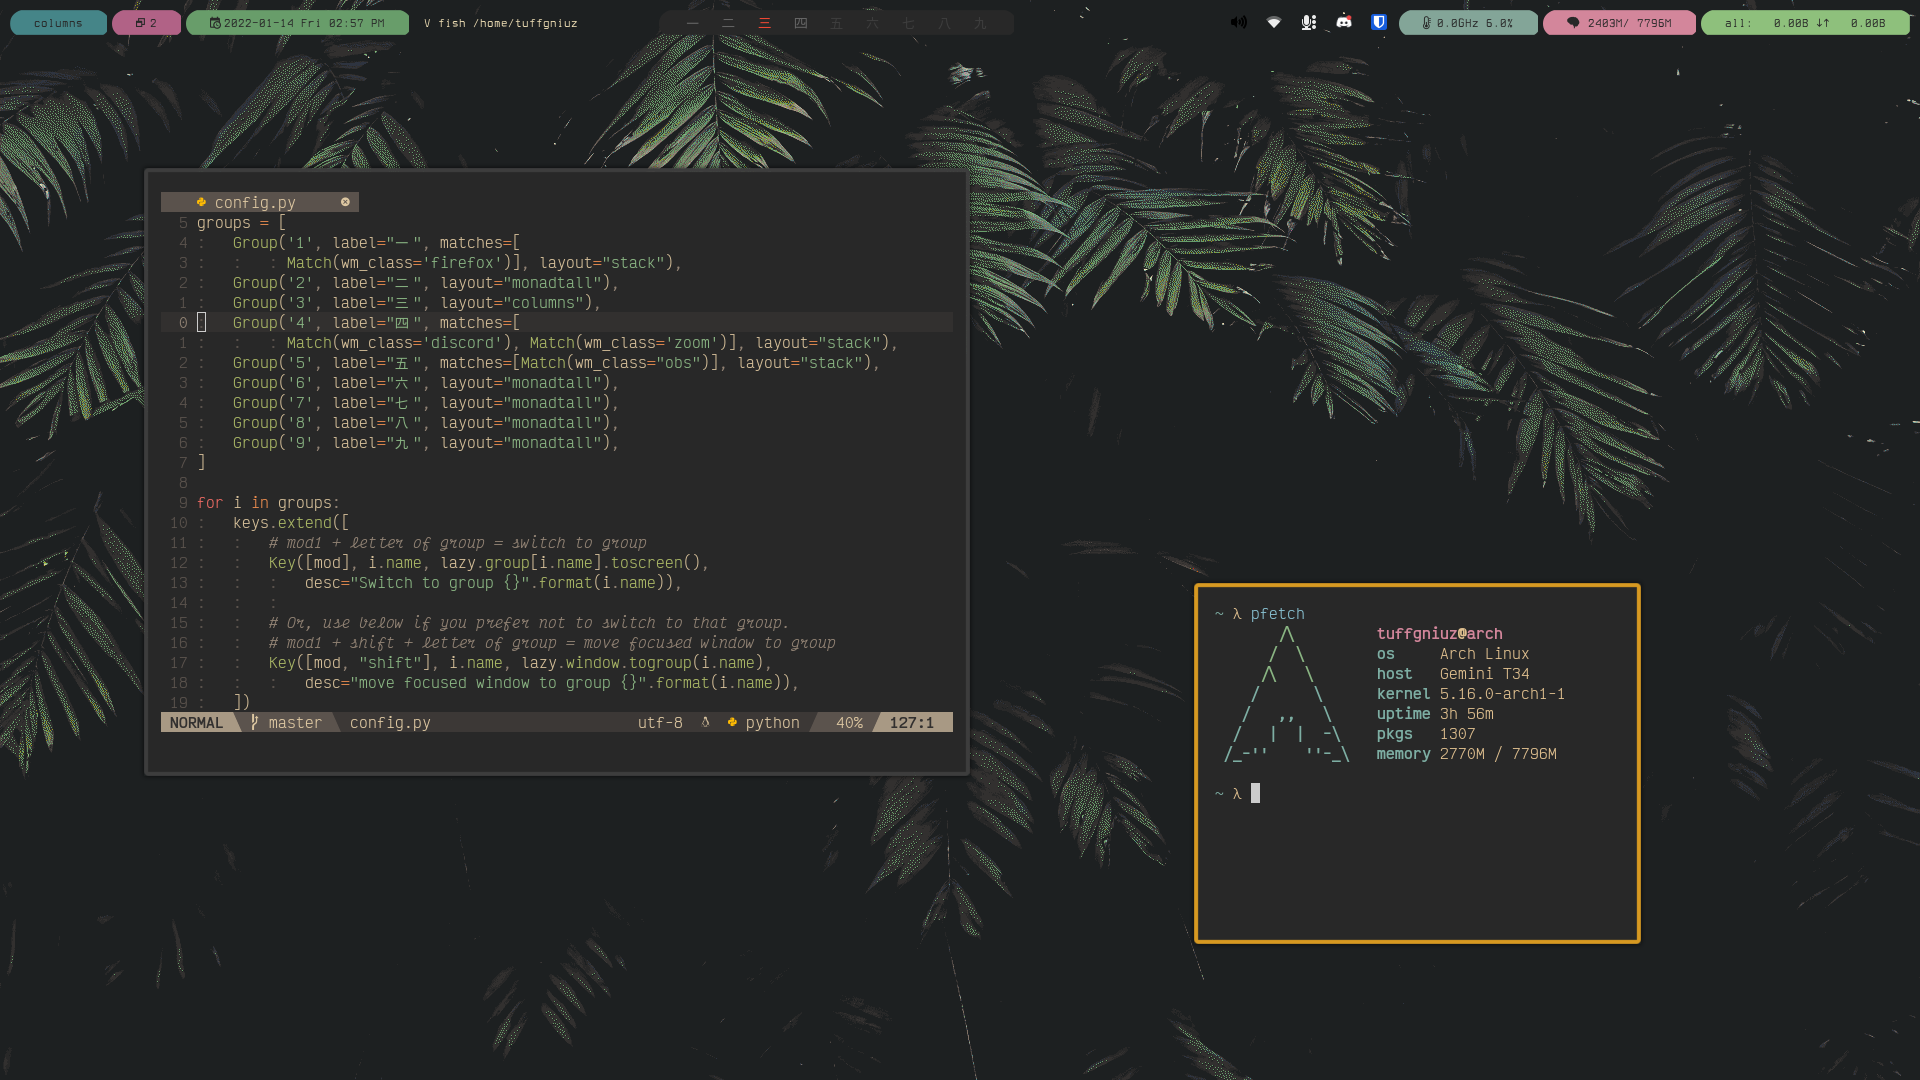
Task: Click the CPU frequency widget
Action: 1467,23
